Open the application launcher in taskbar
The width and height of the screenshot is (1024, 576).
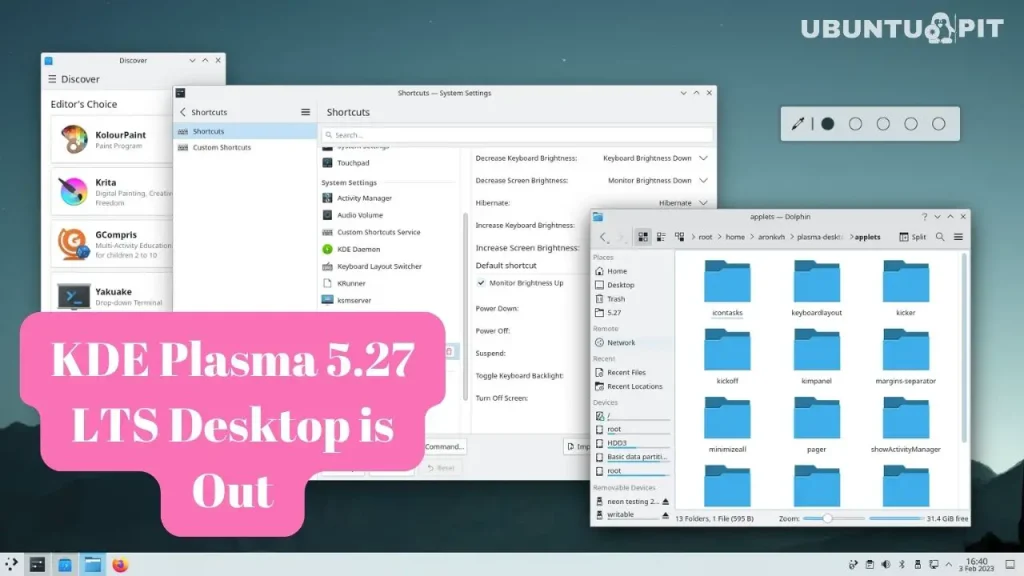click(11, 564)
